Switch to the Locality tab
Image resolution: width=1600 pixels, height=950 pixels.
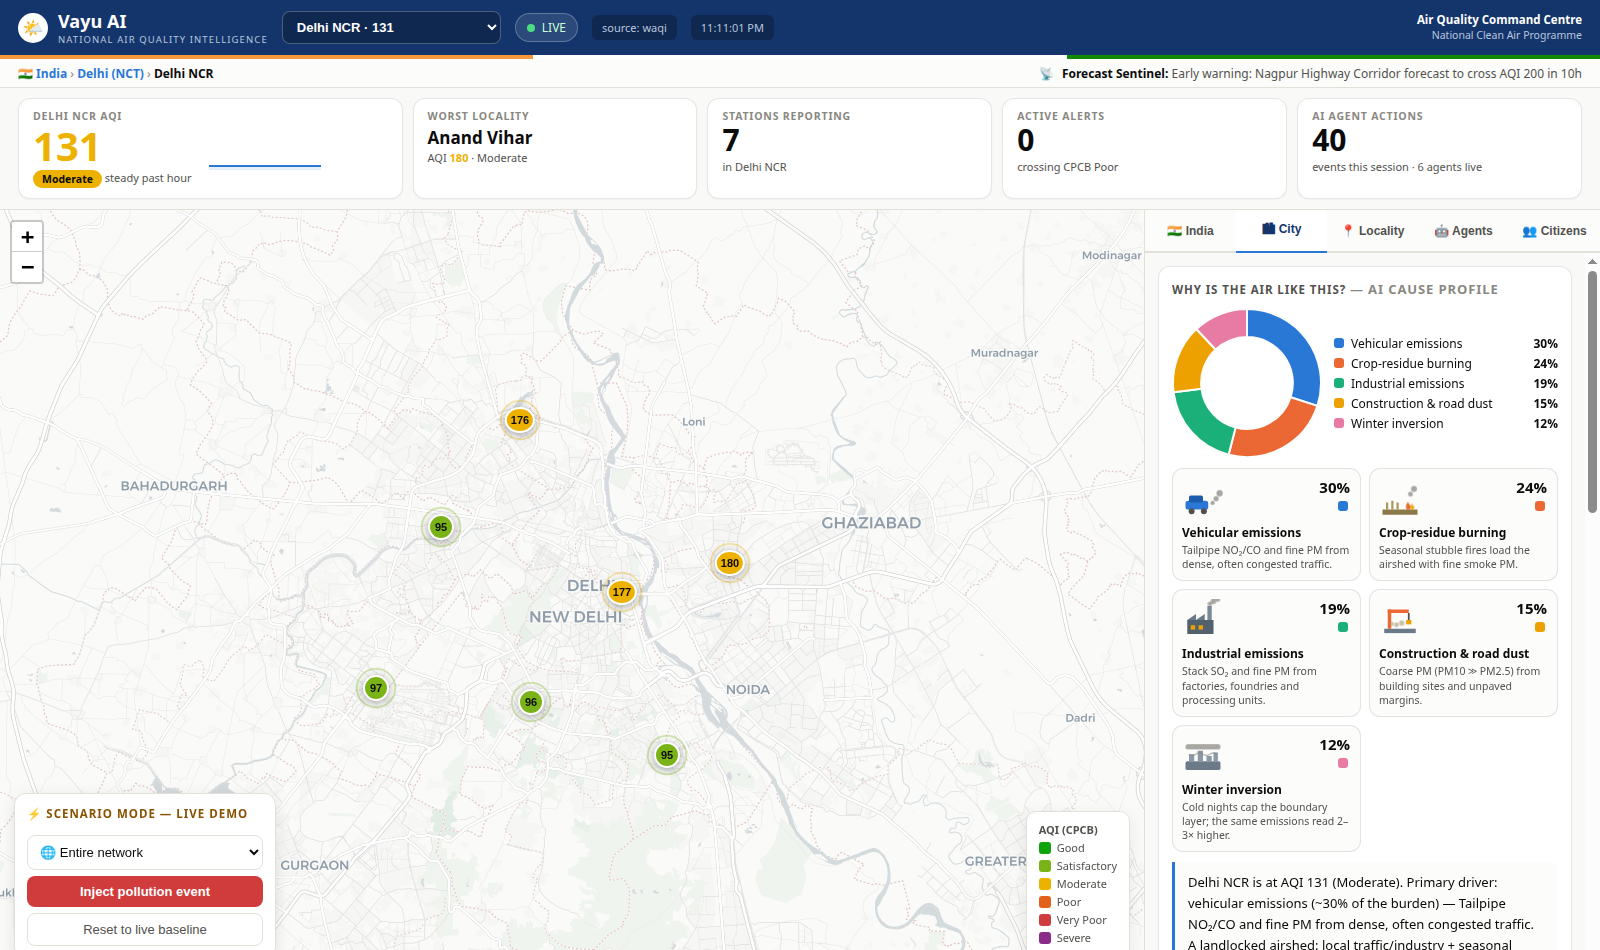pyautogui.click(x=1373, y=231)
